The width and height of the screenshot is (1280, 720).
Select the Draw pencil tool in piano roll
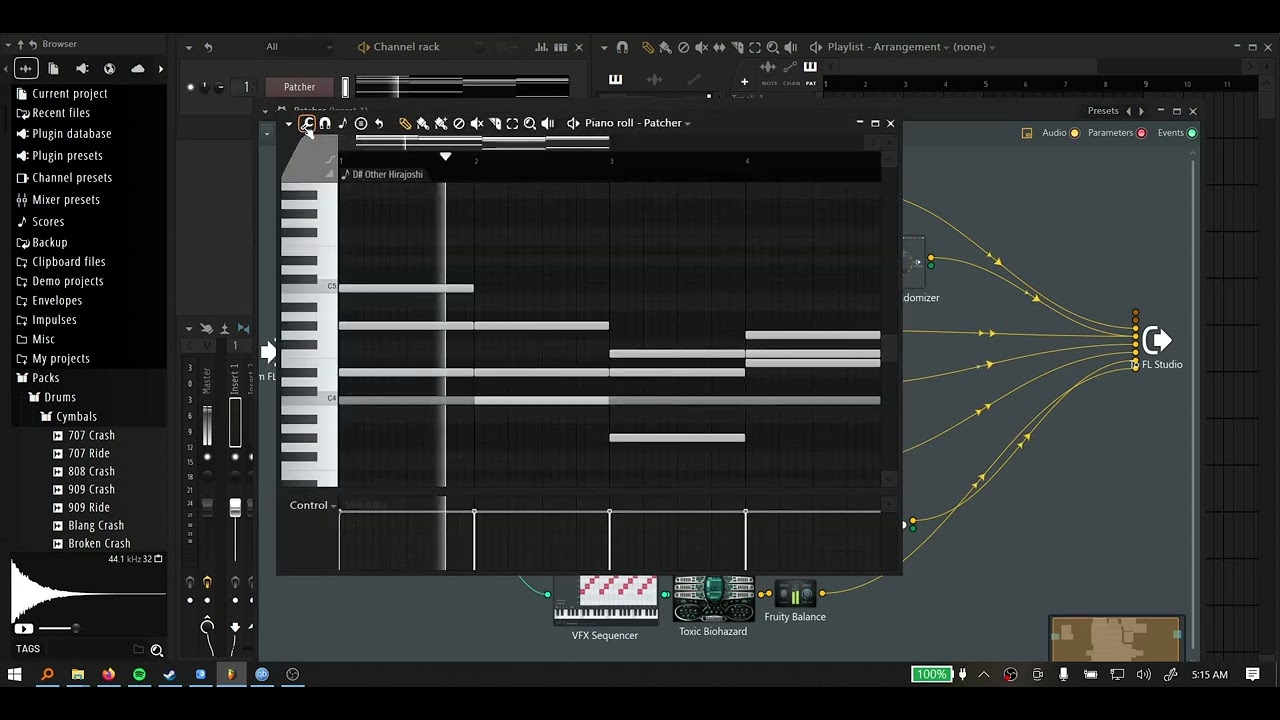pos(405,123)
